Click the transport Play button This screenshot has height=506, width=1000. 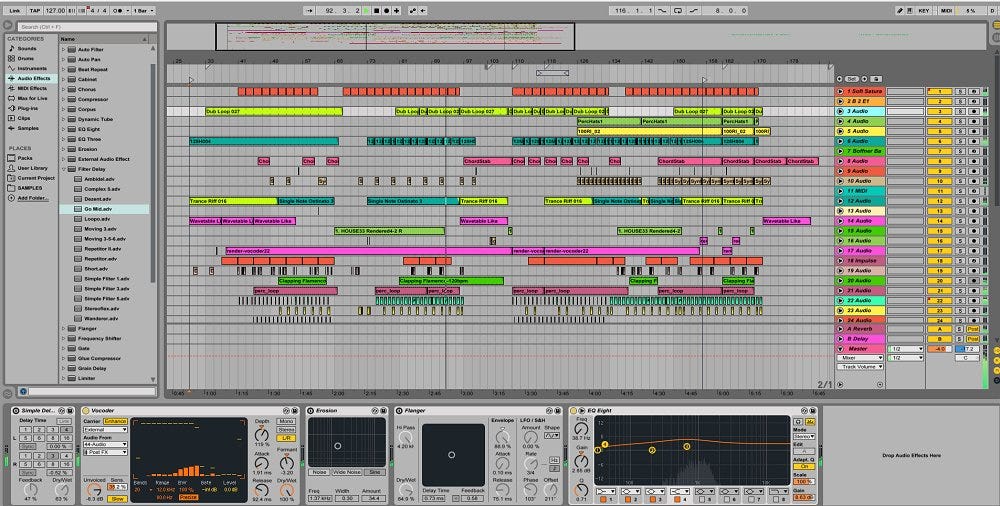tap(366, 10)
